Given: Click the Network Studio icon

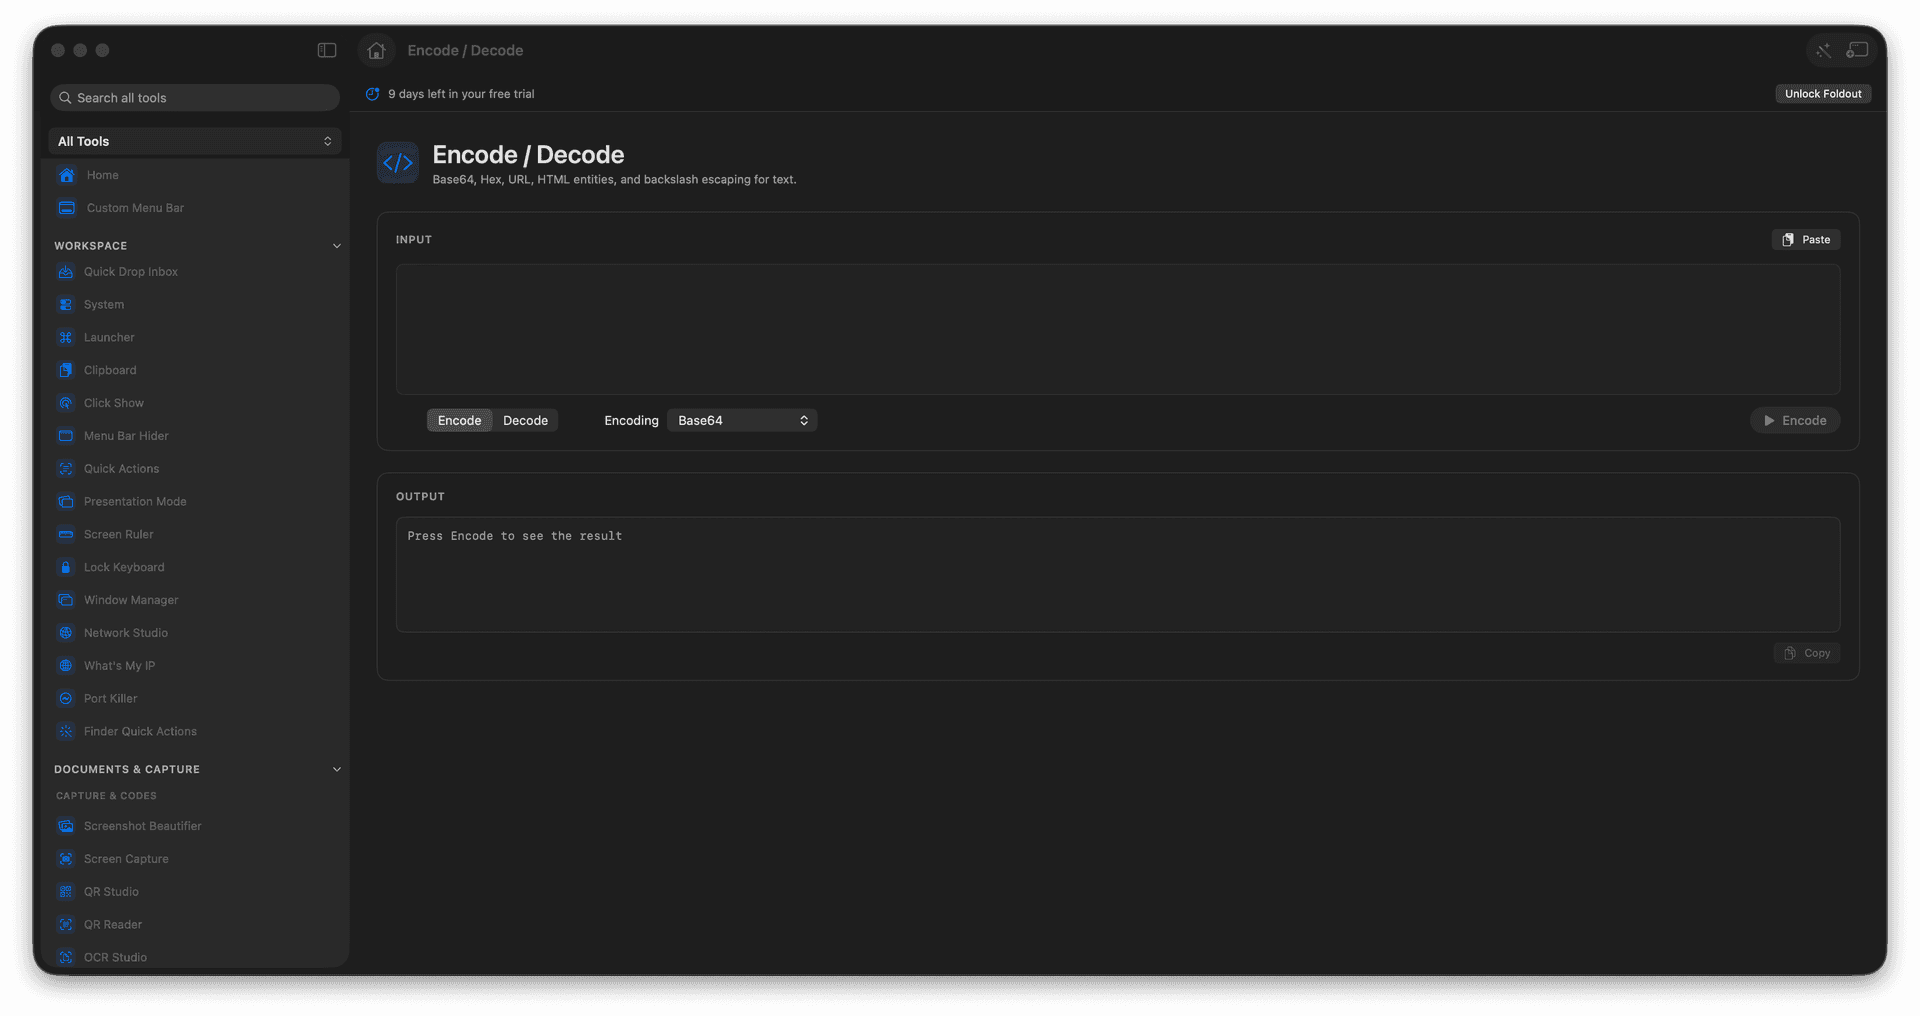Looking at the screenshot, I should point(66,633).
